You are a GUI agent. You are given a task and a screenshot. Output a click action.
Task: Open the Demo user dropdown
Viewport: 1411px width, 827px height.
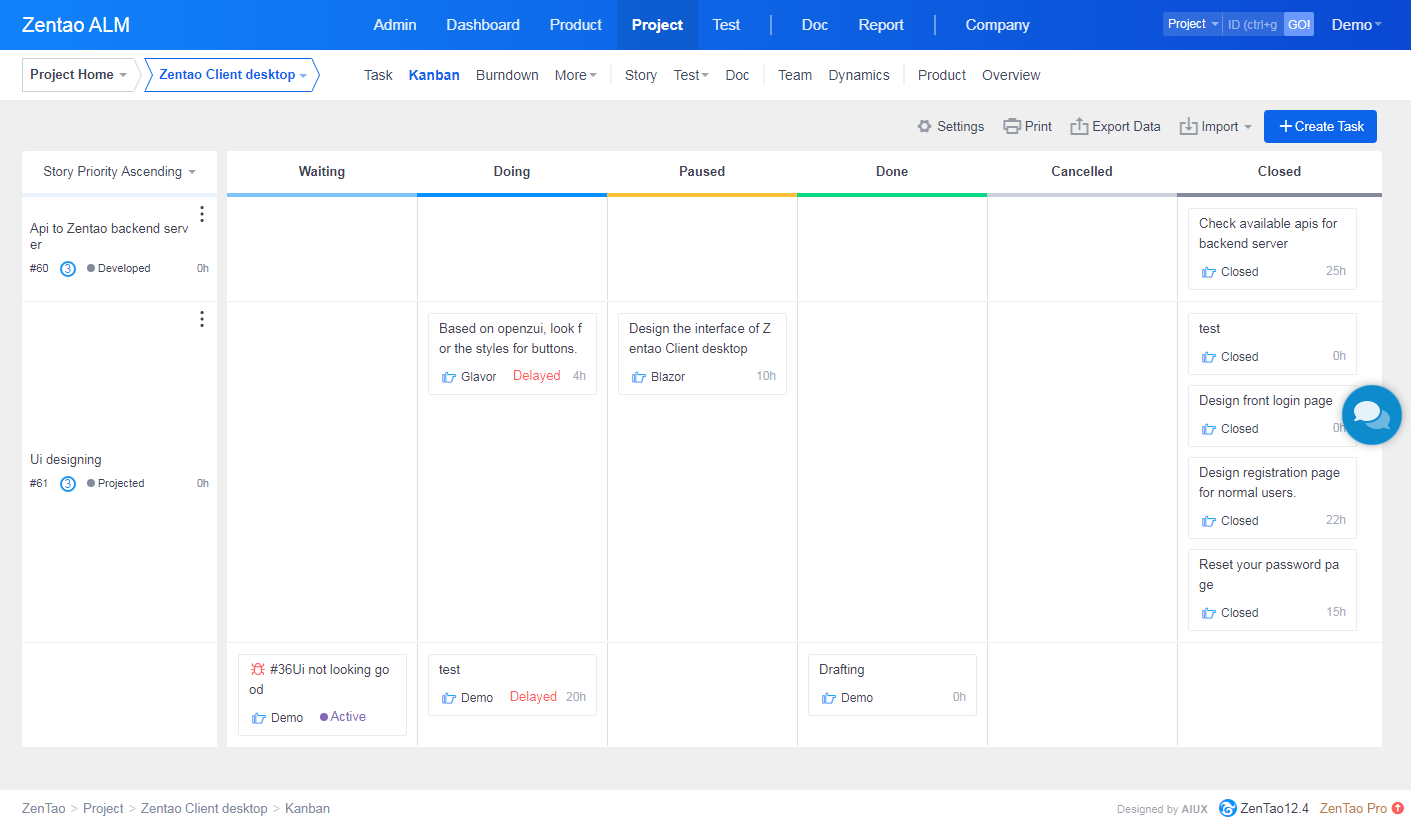pyautogui.click(x=1356, y=25)
